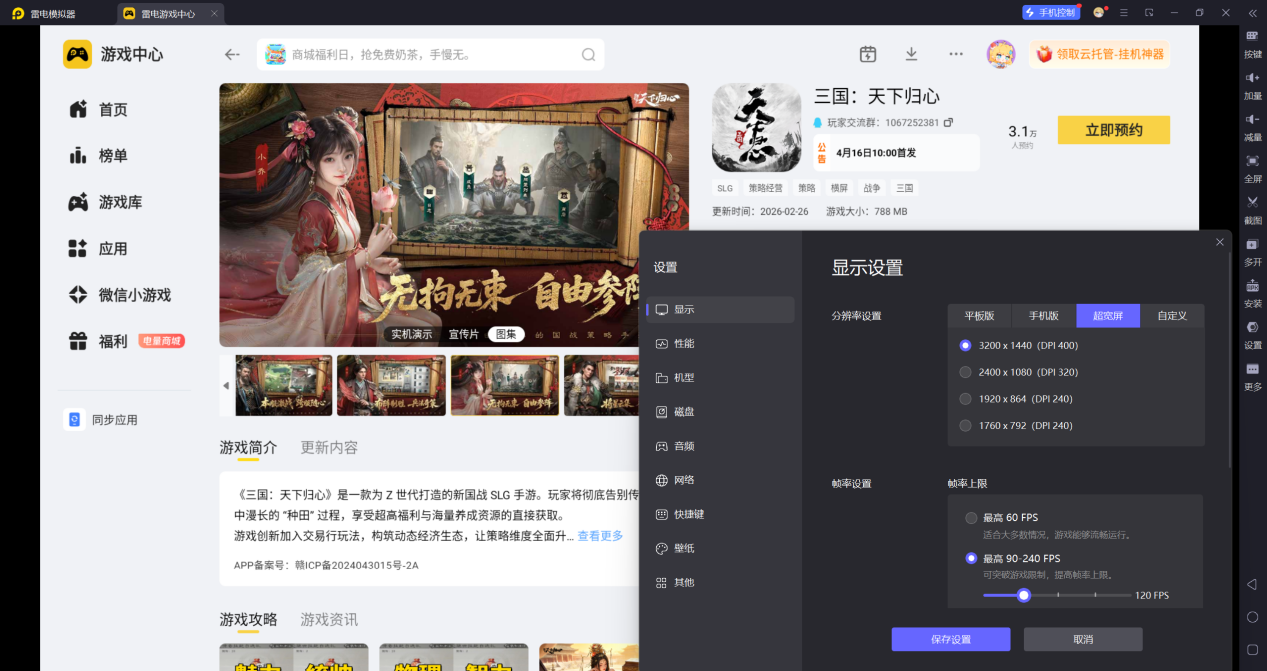Open the three-dot more menu in header
Viewport: 1267px width, 671px height.
956,54
